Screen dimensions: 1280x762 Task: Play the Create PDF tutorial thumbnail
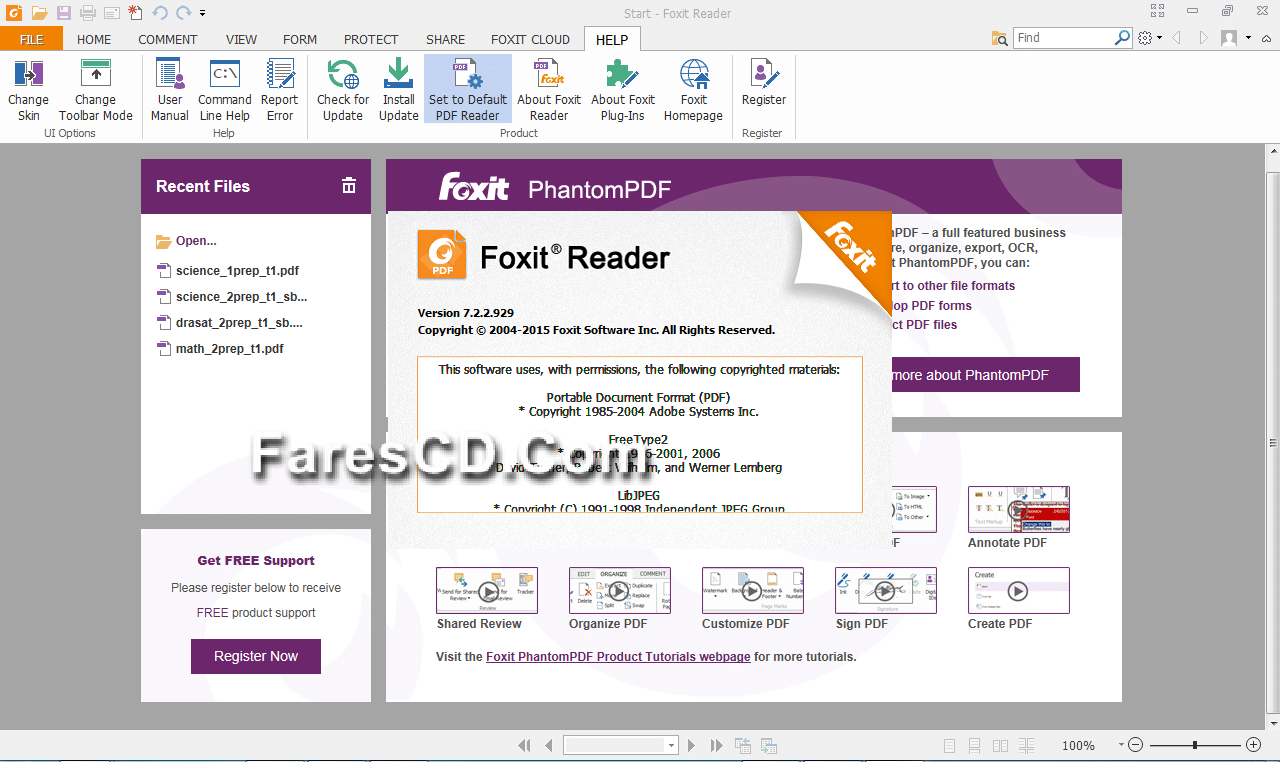1019,590
